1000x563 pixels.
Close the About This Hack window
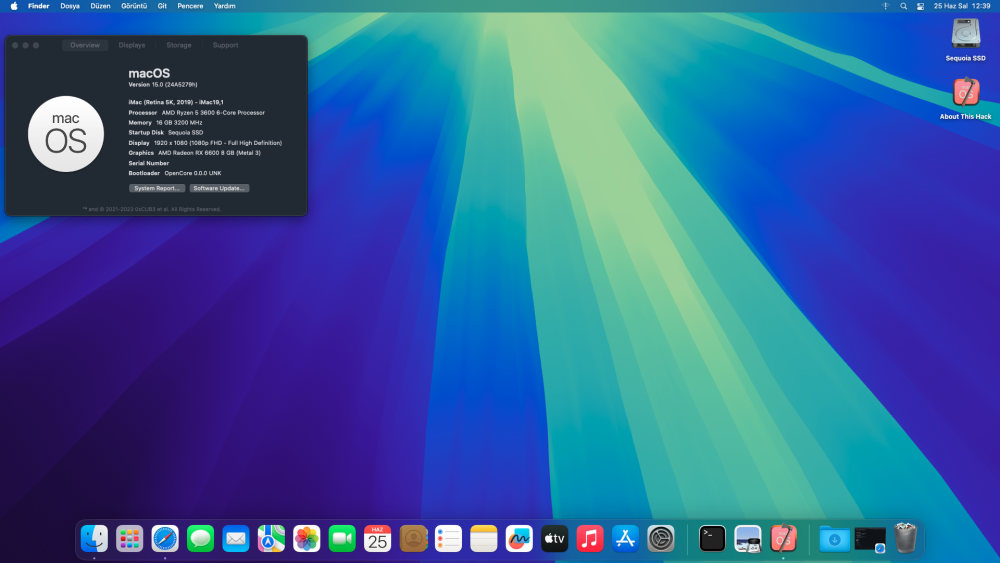pyautogui.click(x=15, y=45)
